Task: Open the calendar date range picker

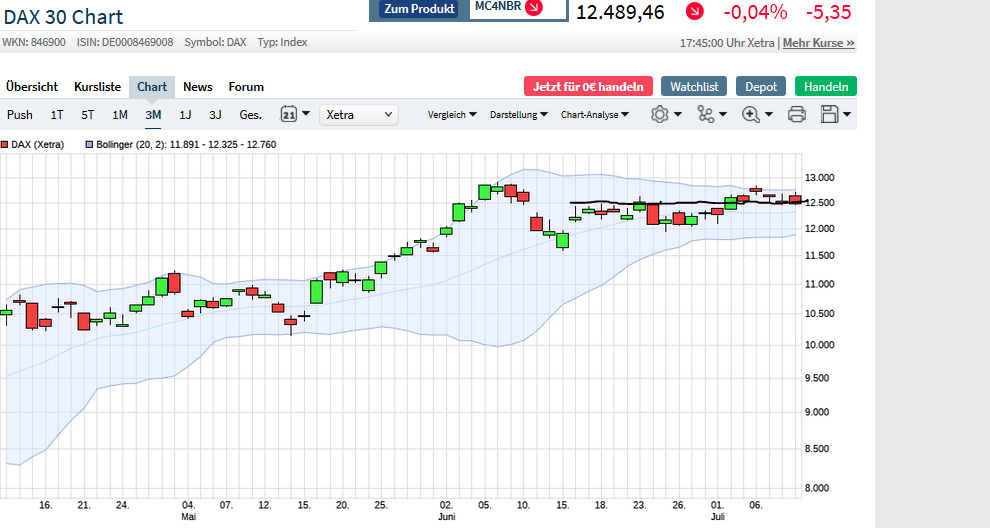Action: [x=289, y=115]
